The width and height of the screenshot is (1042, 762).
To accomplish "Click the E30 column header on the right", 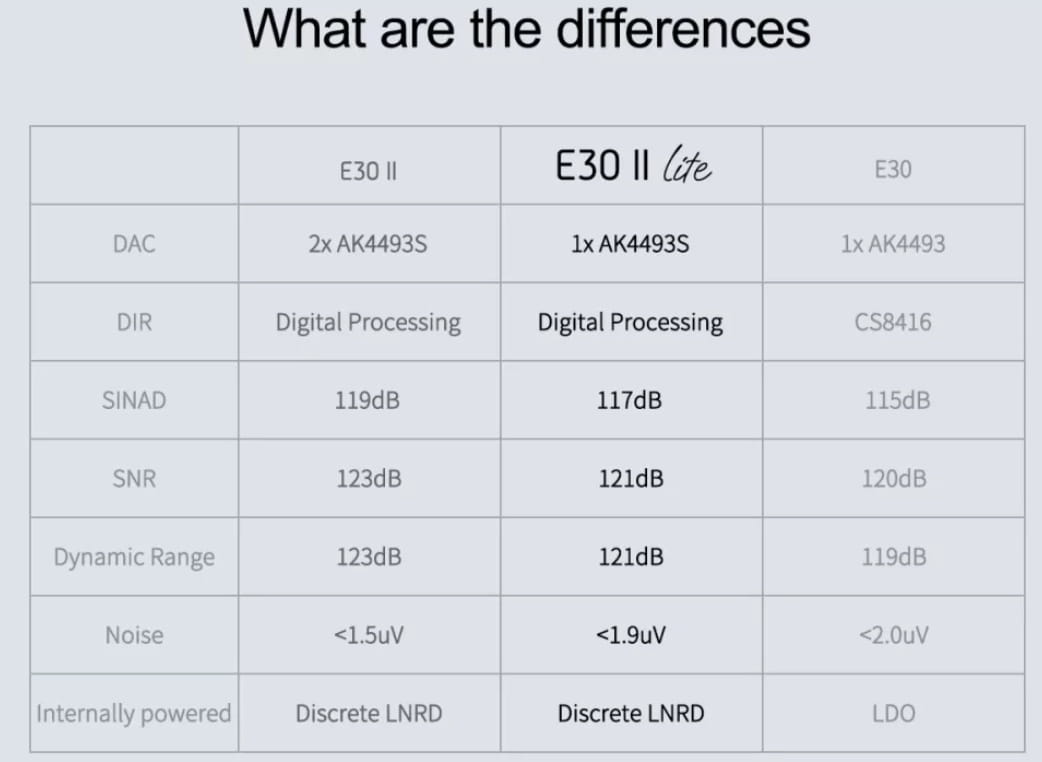I will (x=893, y=170).
